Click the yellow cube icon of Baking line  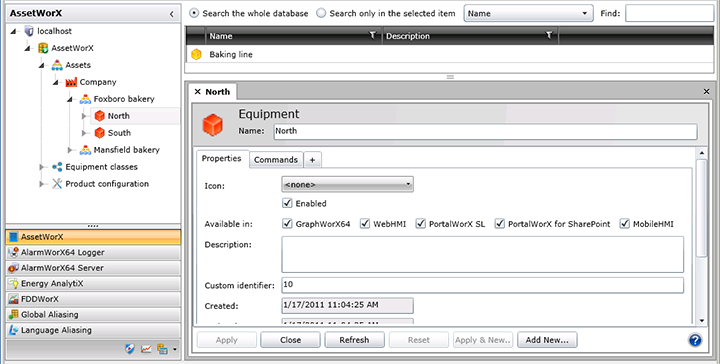click(197, 55)
